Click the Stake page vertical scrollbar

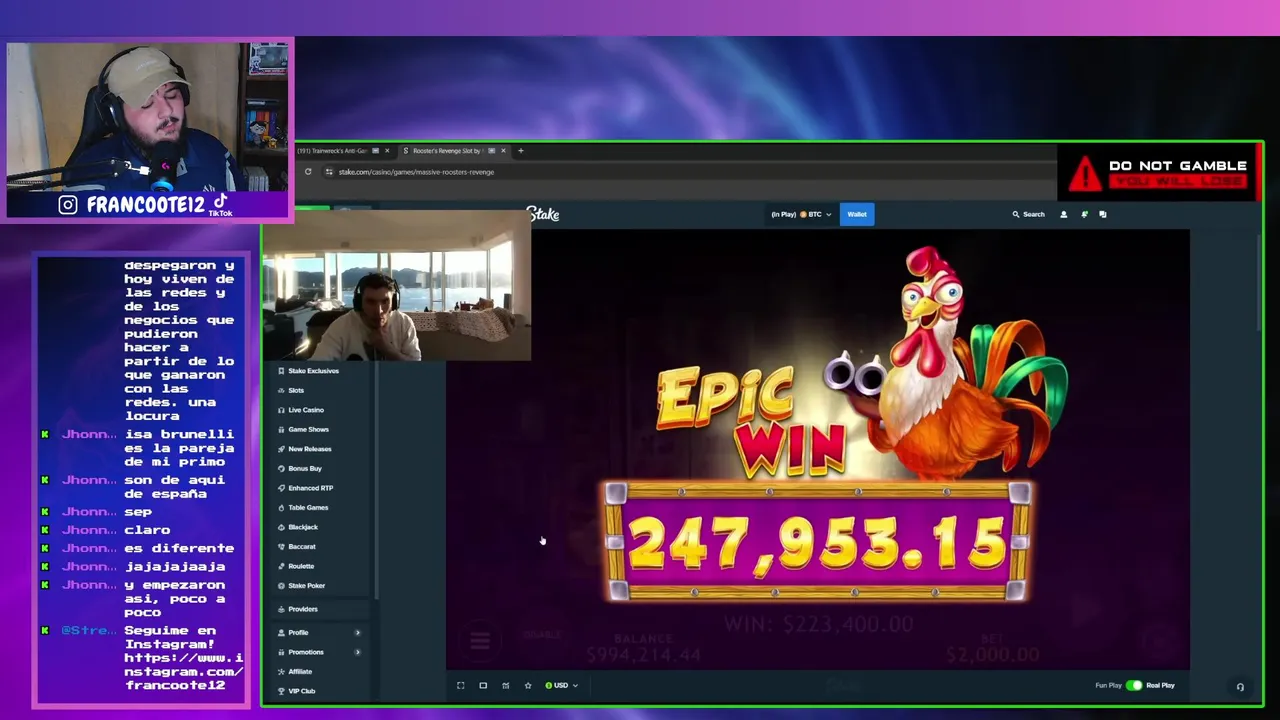point(1258,282)
